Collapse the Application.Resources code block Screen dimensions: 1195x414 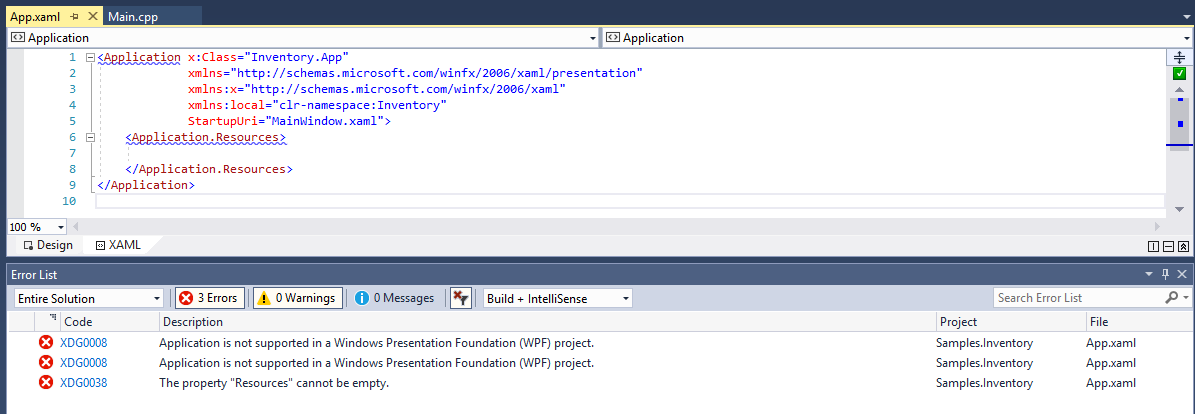click(x=91, y=137)
